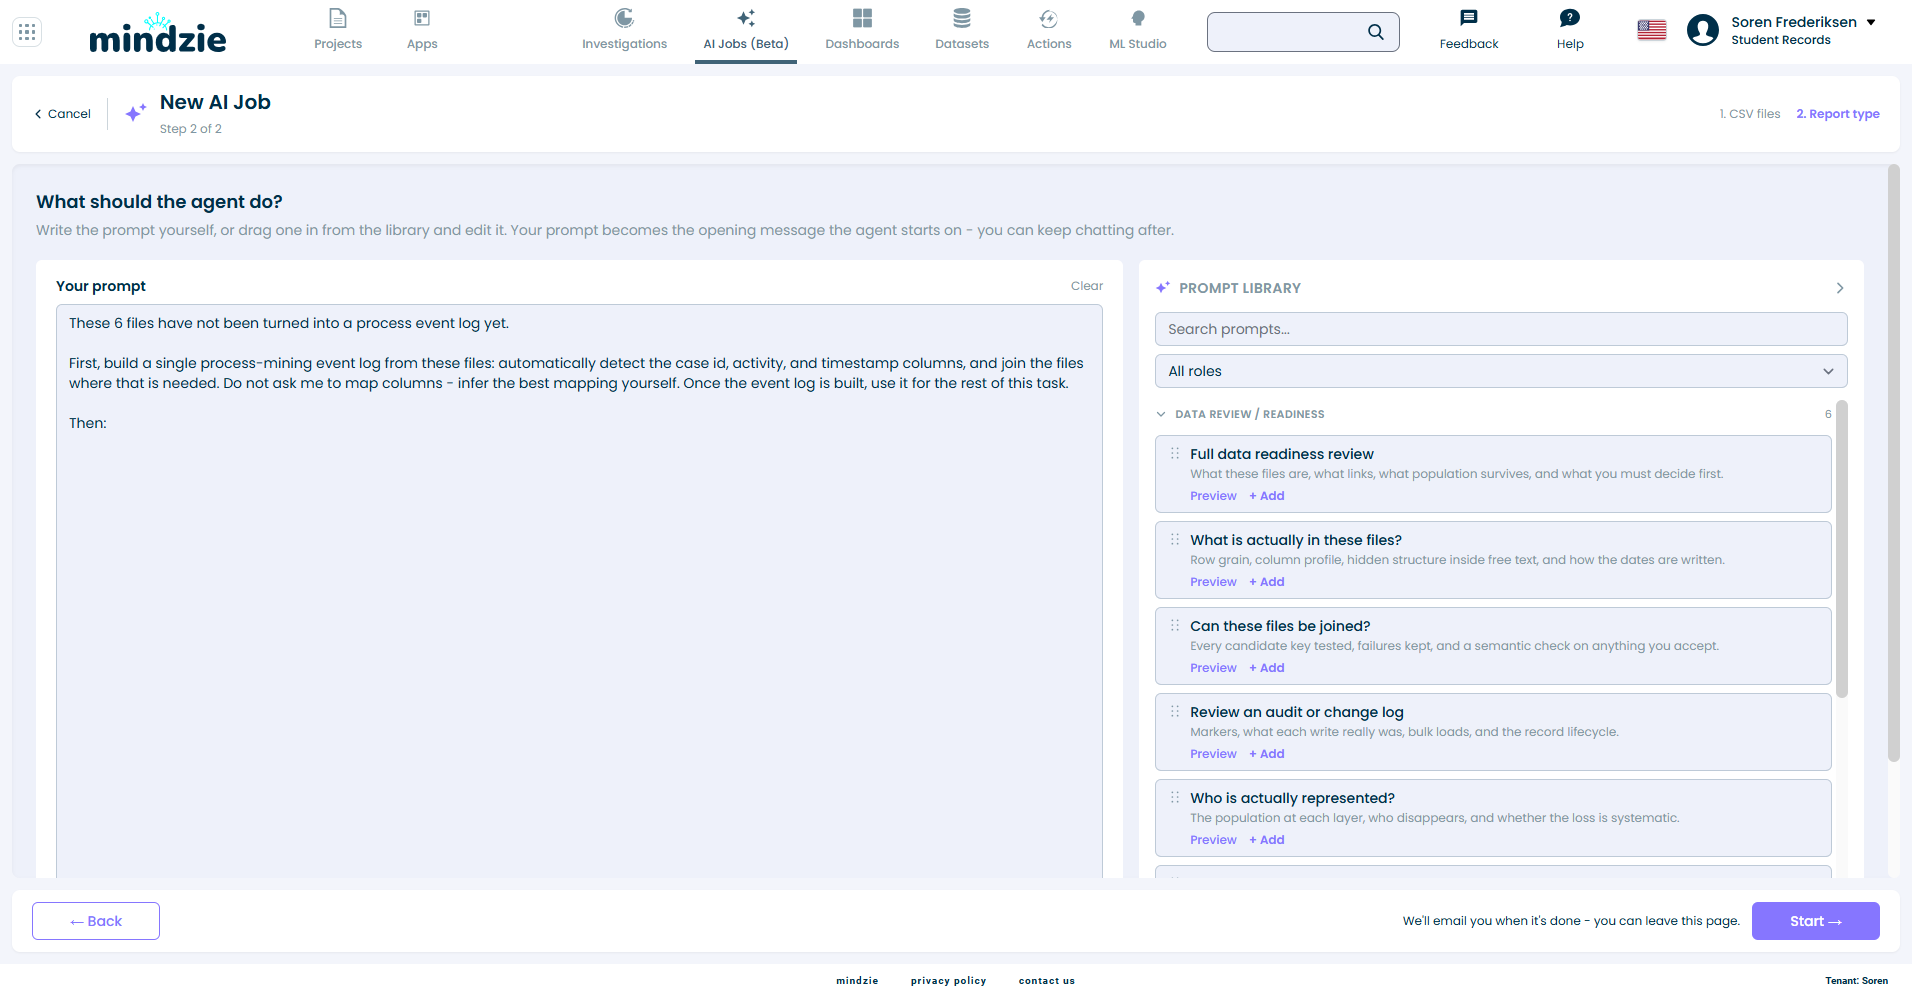
Task: Cancel the new AI job
Action: 63,114
